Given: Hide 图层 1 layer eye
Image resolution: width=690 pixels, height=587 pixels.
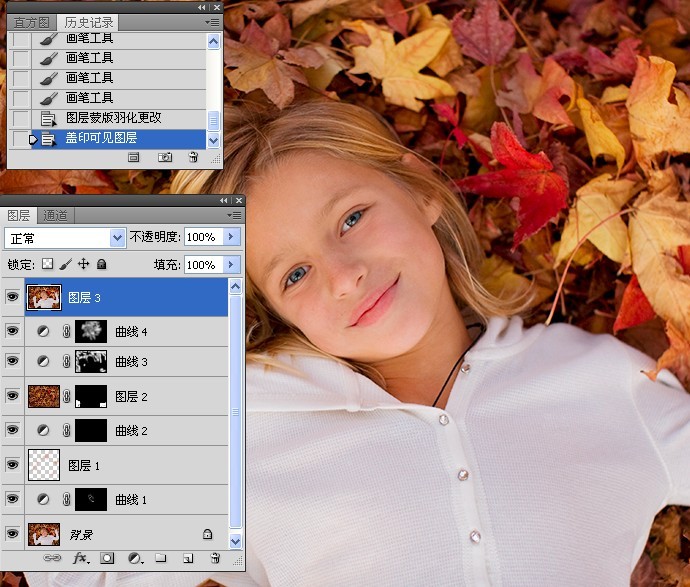Looking at the screenshot, I should (12, 464).
